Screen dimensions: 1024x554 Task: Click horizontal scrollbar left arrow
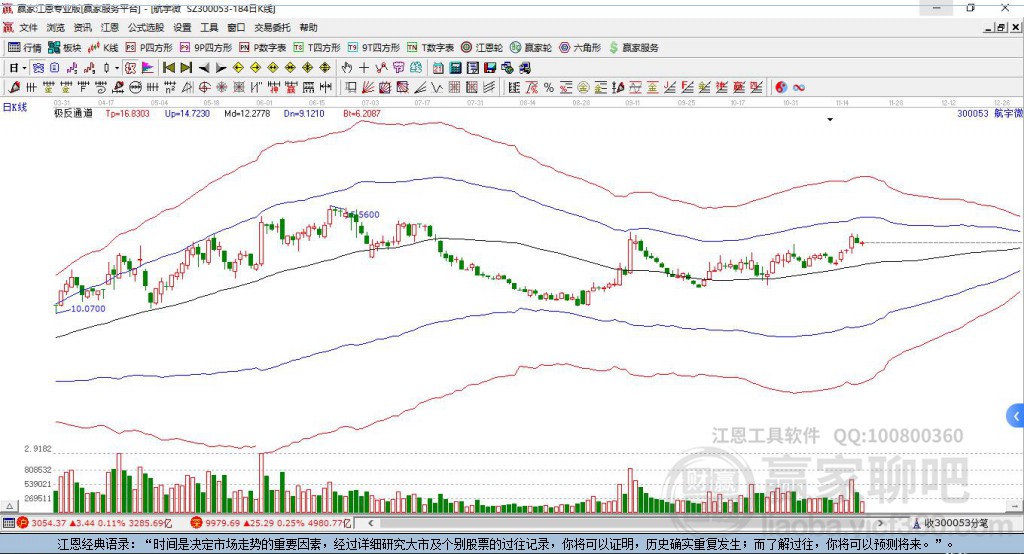coord(371,523)
